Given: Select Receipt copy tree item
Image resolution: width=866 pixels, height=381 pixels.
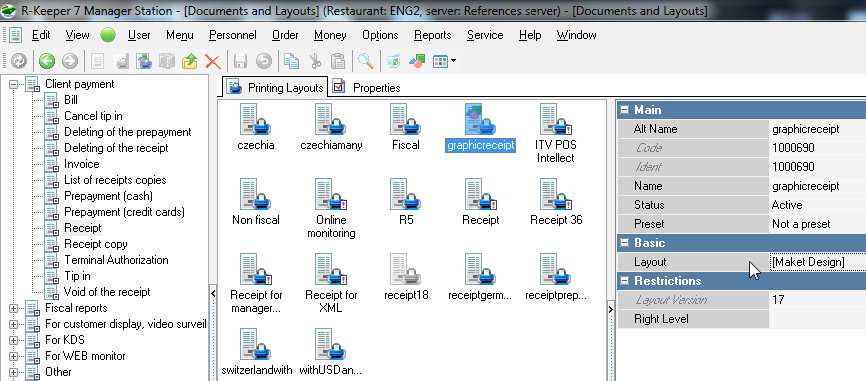Looking at the screenshot, I should (x=96, y=245).
